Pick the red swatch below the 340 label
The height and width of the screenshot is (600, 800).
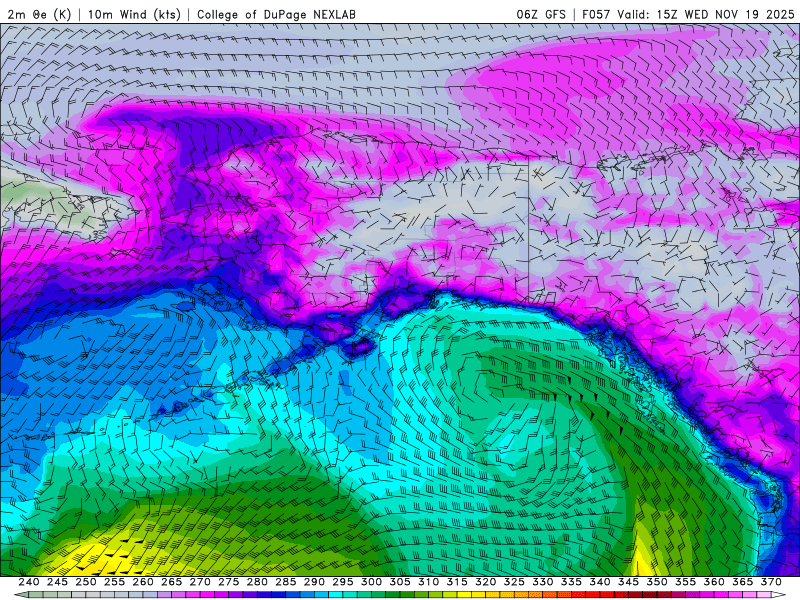(x=593, y=595)
